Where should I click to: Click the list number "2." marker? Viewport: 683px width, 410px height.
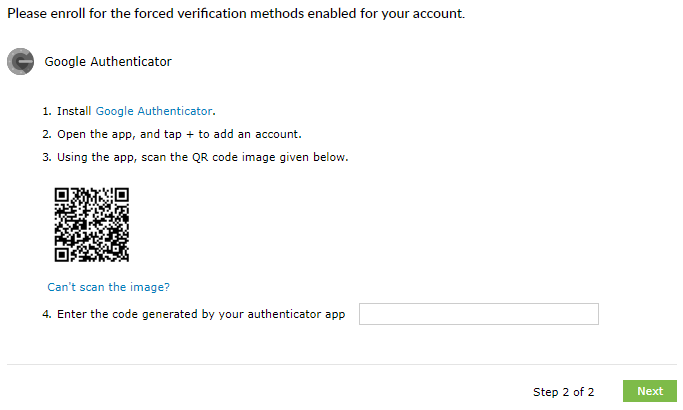click(46, 134)
